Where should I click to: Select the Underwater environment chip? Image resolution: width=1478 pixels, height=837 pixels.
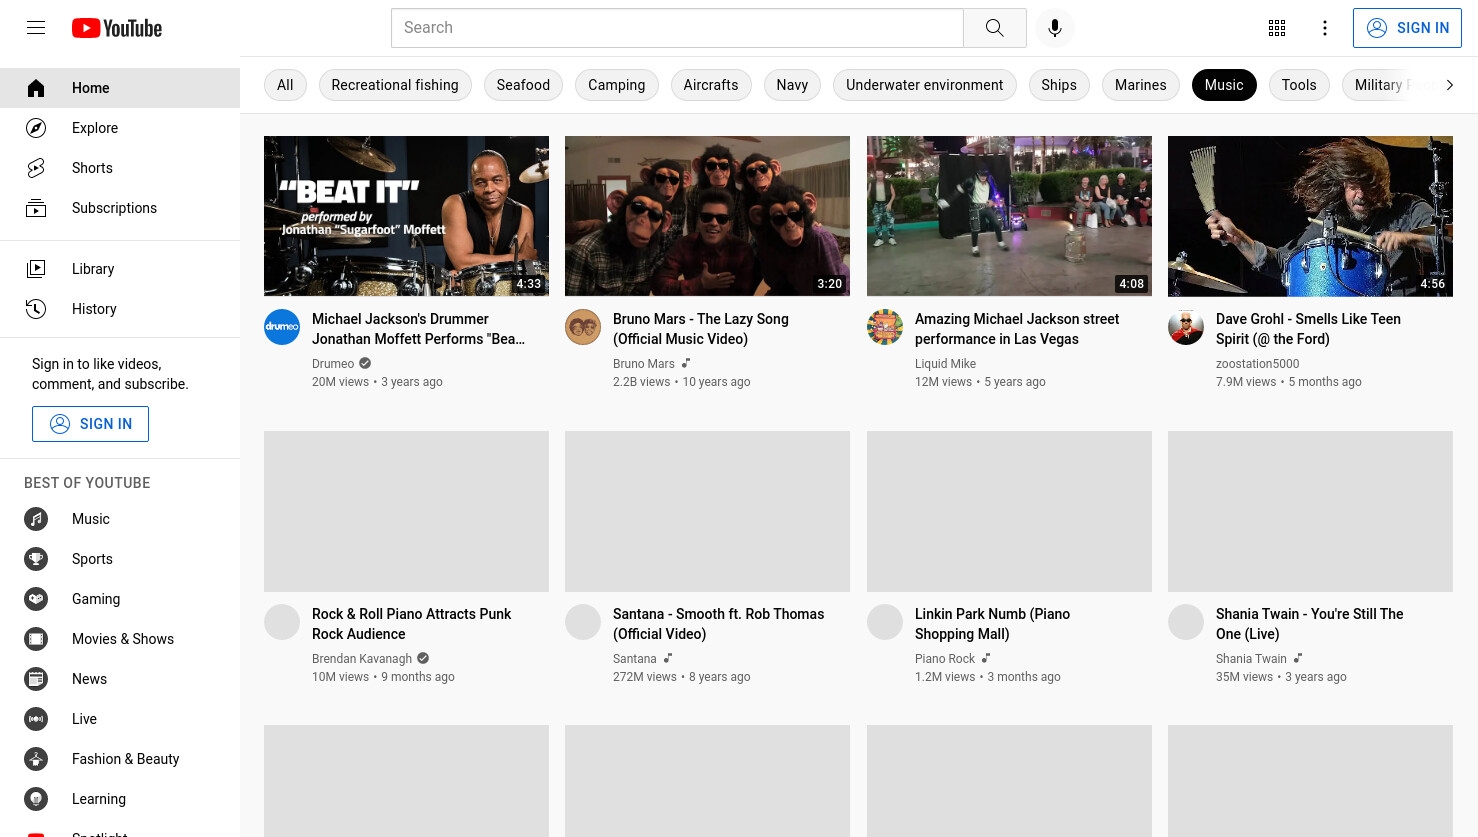pos(925,85)
